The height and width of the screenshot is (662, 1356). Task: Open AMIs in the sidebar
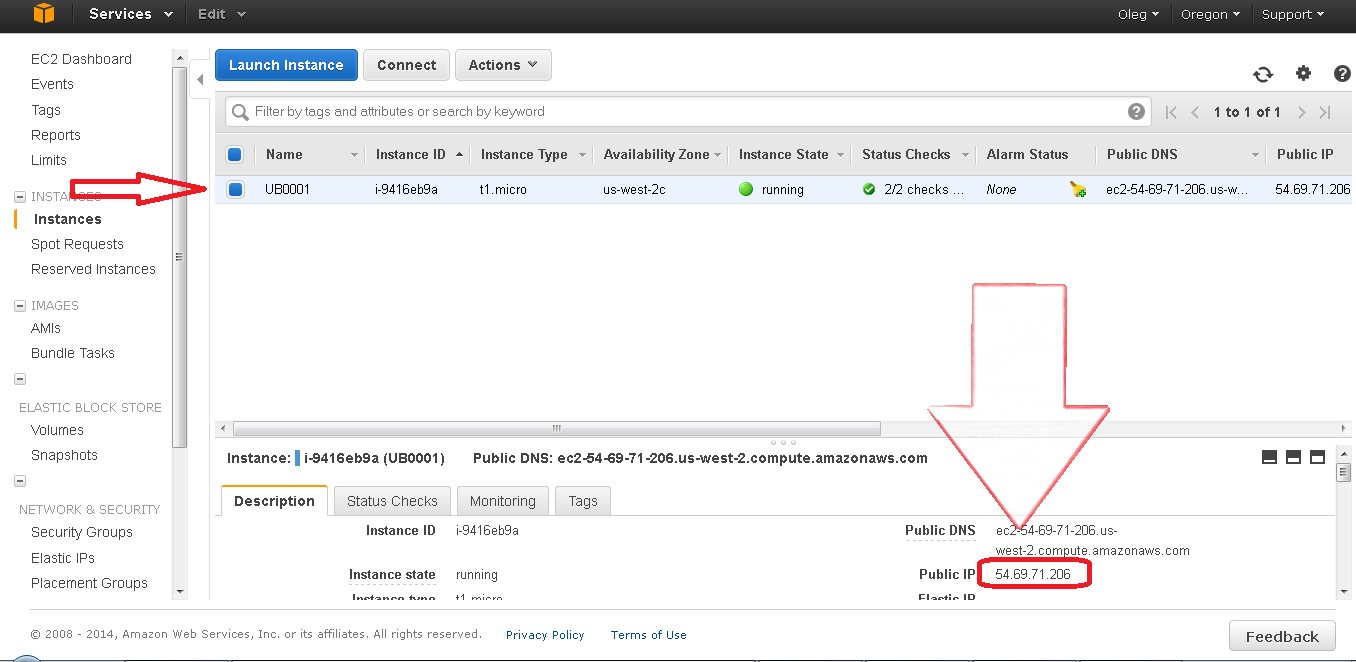click(46, 328)
